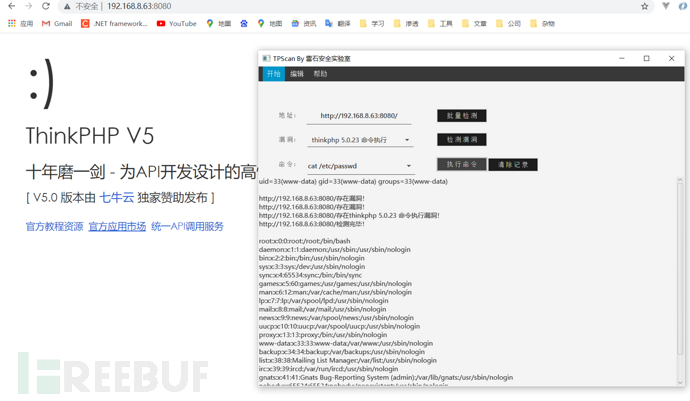690x401 pixels.
Task: Click the output panel vertical scrollbar
Action: [680, 281]
